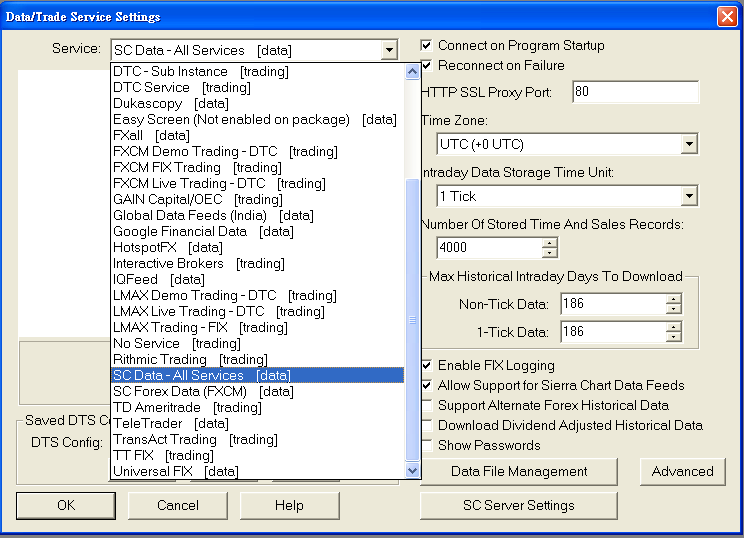Select Google Financial Data entry

coord(258,232)
